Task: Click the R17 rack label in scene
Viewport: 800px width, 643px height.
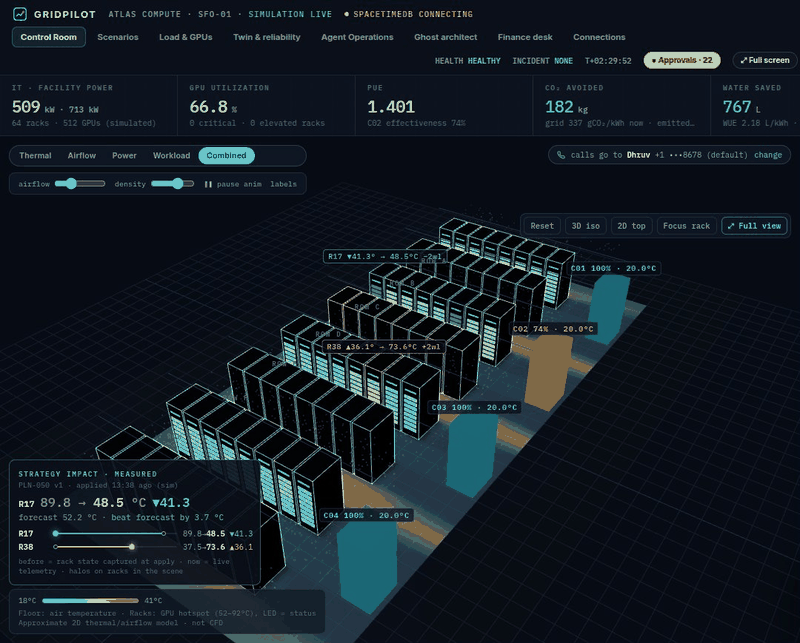Action: click(x=385, y=256)
